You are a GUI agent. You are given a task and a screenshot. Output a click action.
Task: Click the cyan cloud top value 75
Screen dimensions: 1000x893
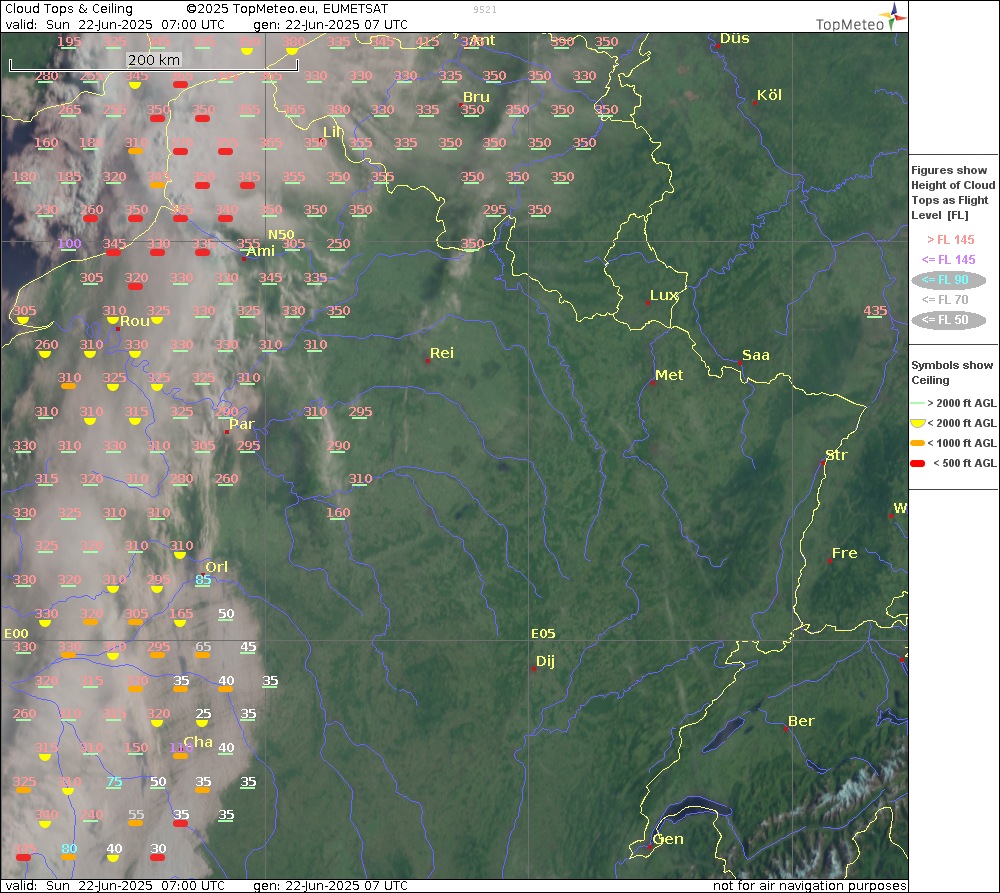114,781
